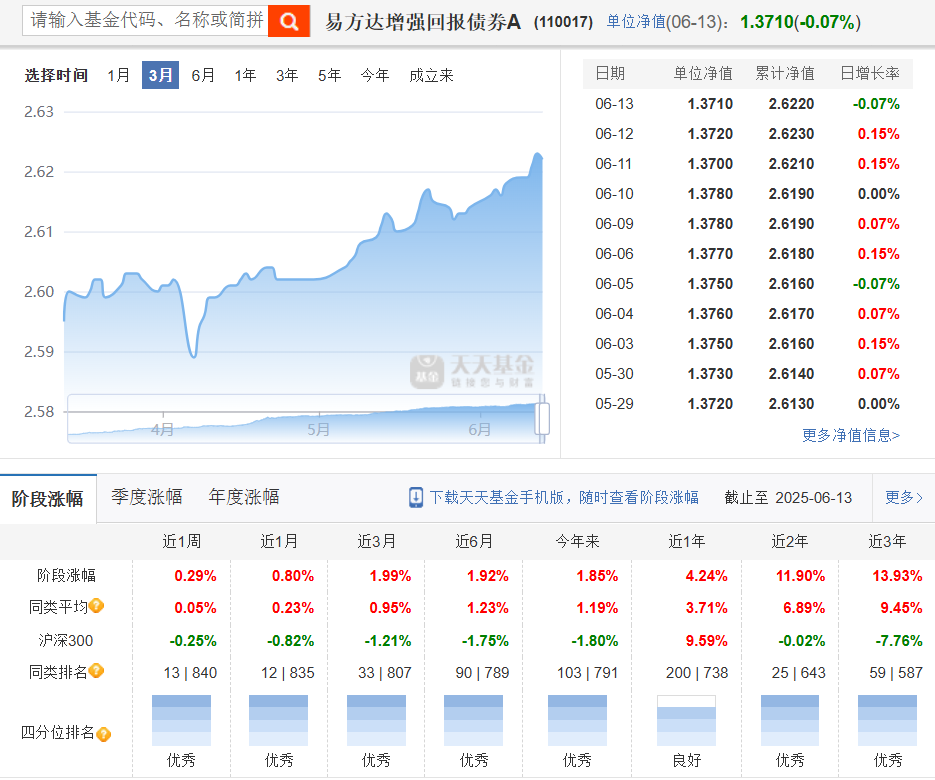Click the 良好 rating label
The image size is (935, 780).
pos(686,760)
